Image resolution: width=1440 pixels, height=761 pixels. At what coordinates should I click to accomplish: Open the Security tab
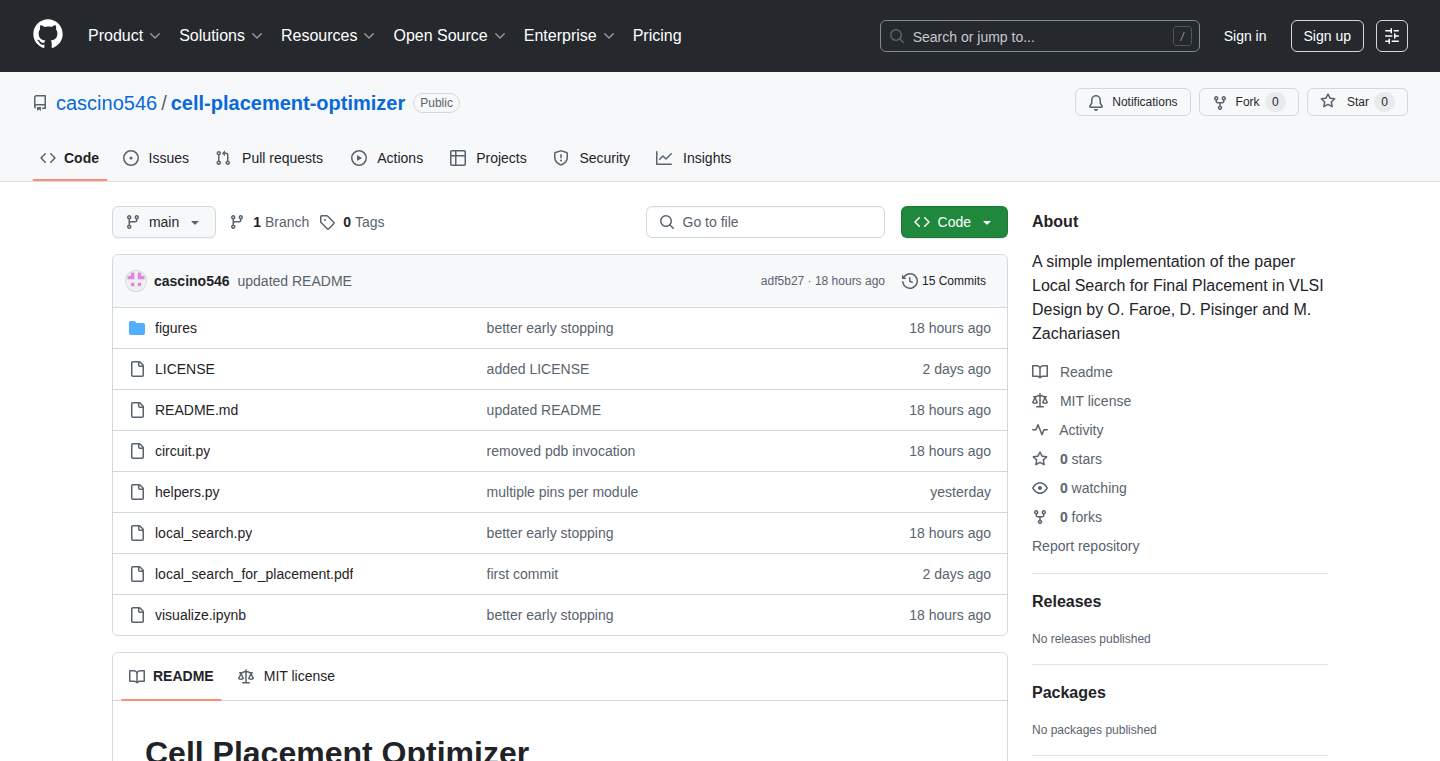click(592, 158)
